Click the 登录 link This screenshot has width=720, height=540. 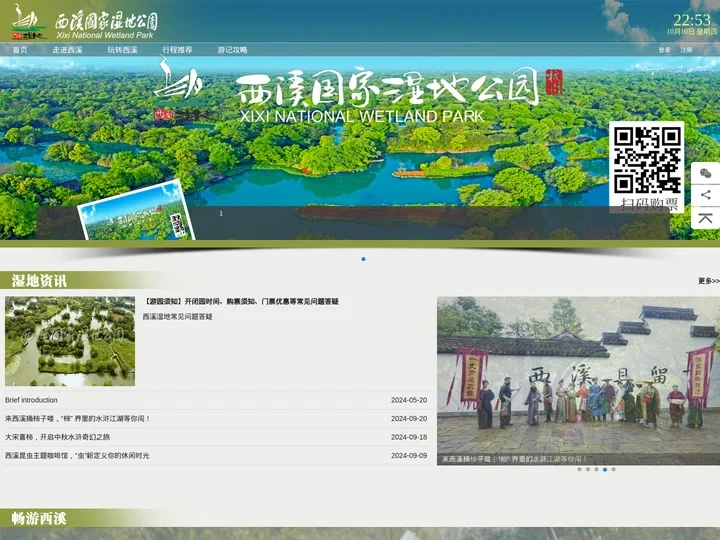[664, 50]
